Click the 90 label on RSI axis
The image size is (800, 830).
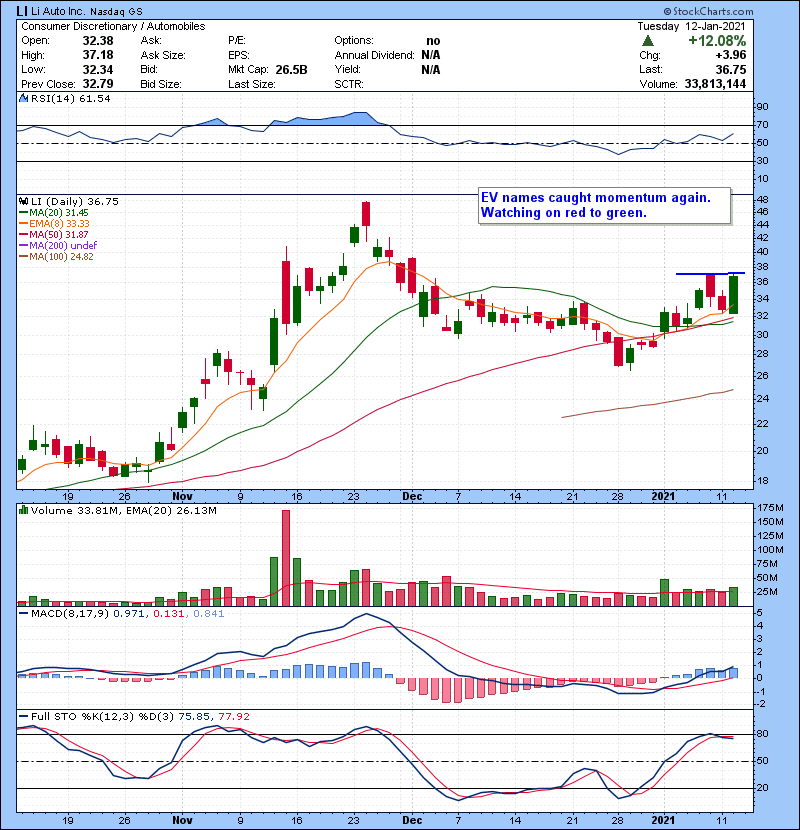coord(763,107)
